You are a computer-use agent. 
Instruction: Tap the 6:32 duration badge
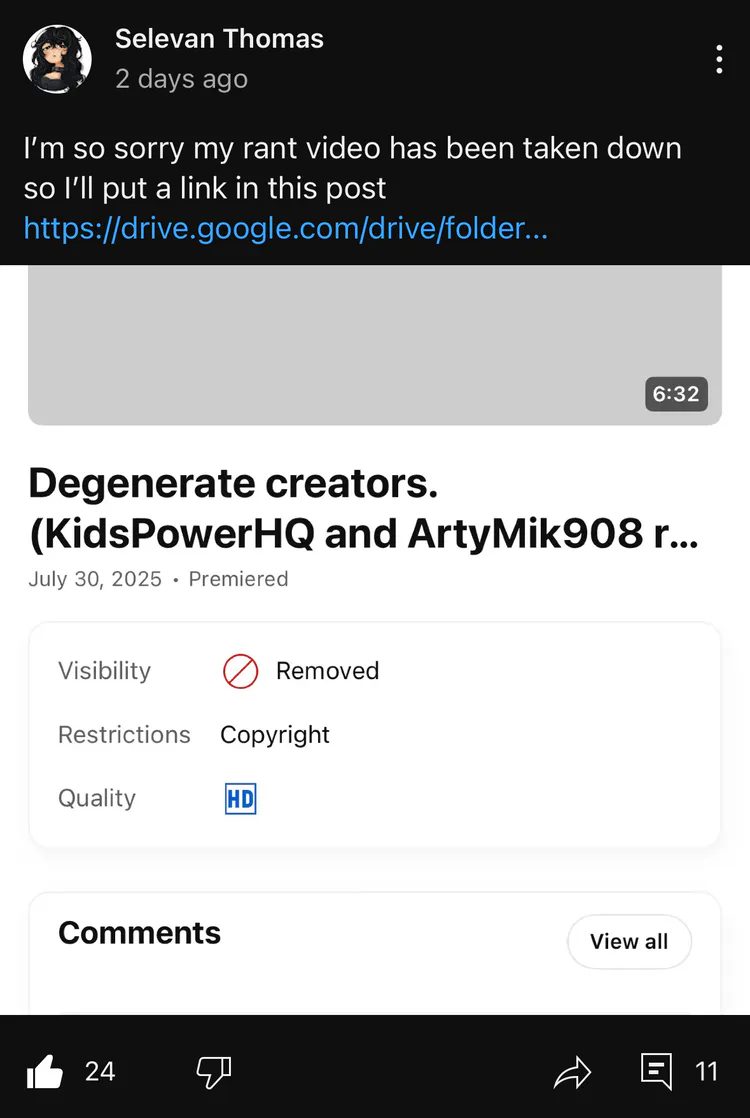(x=675, y=393)
